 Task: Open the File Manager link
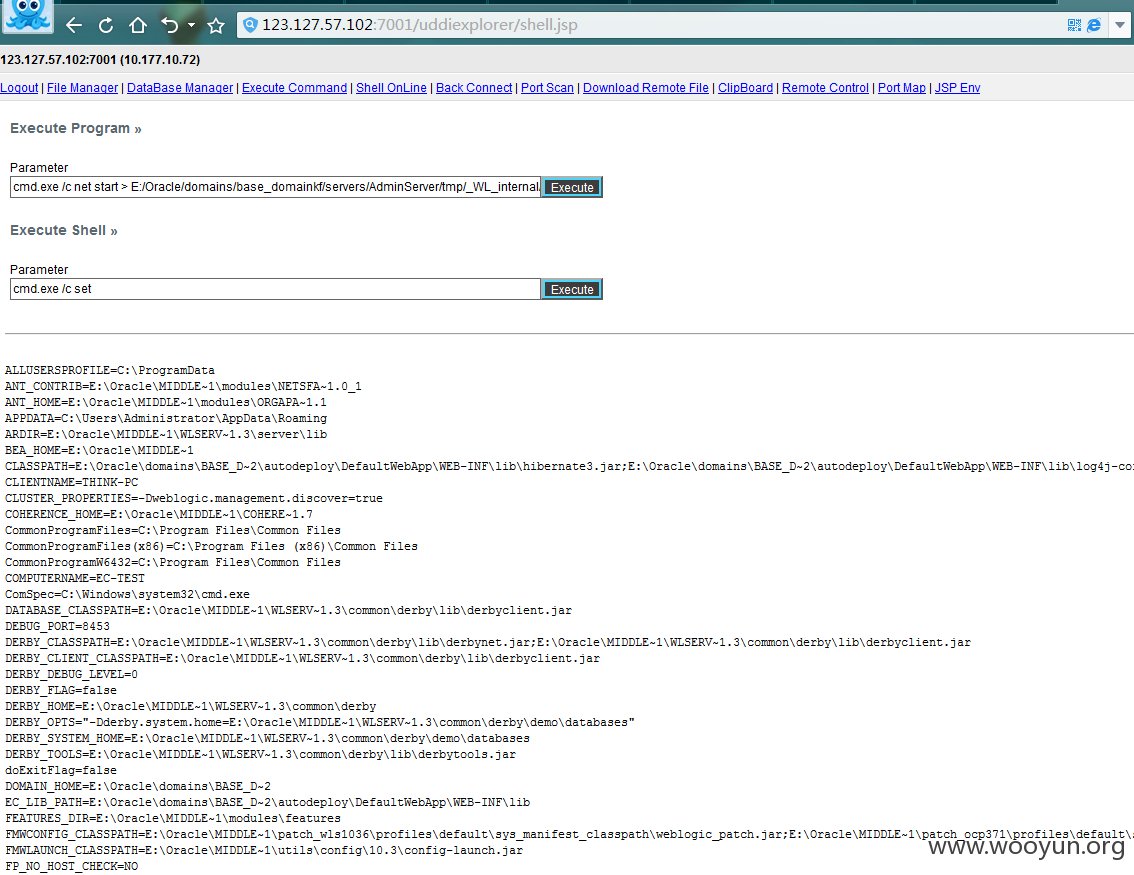click(x=82, y=88)
